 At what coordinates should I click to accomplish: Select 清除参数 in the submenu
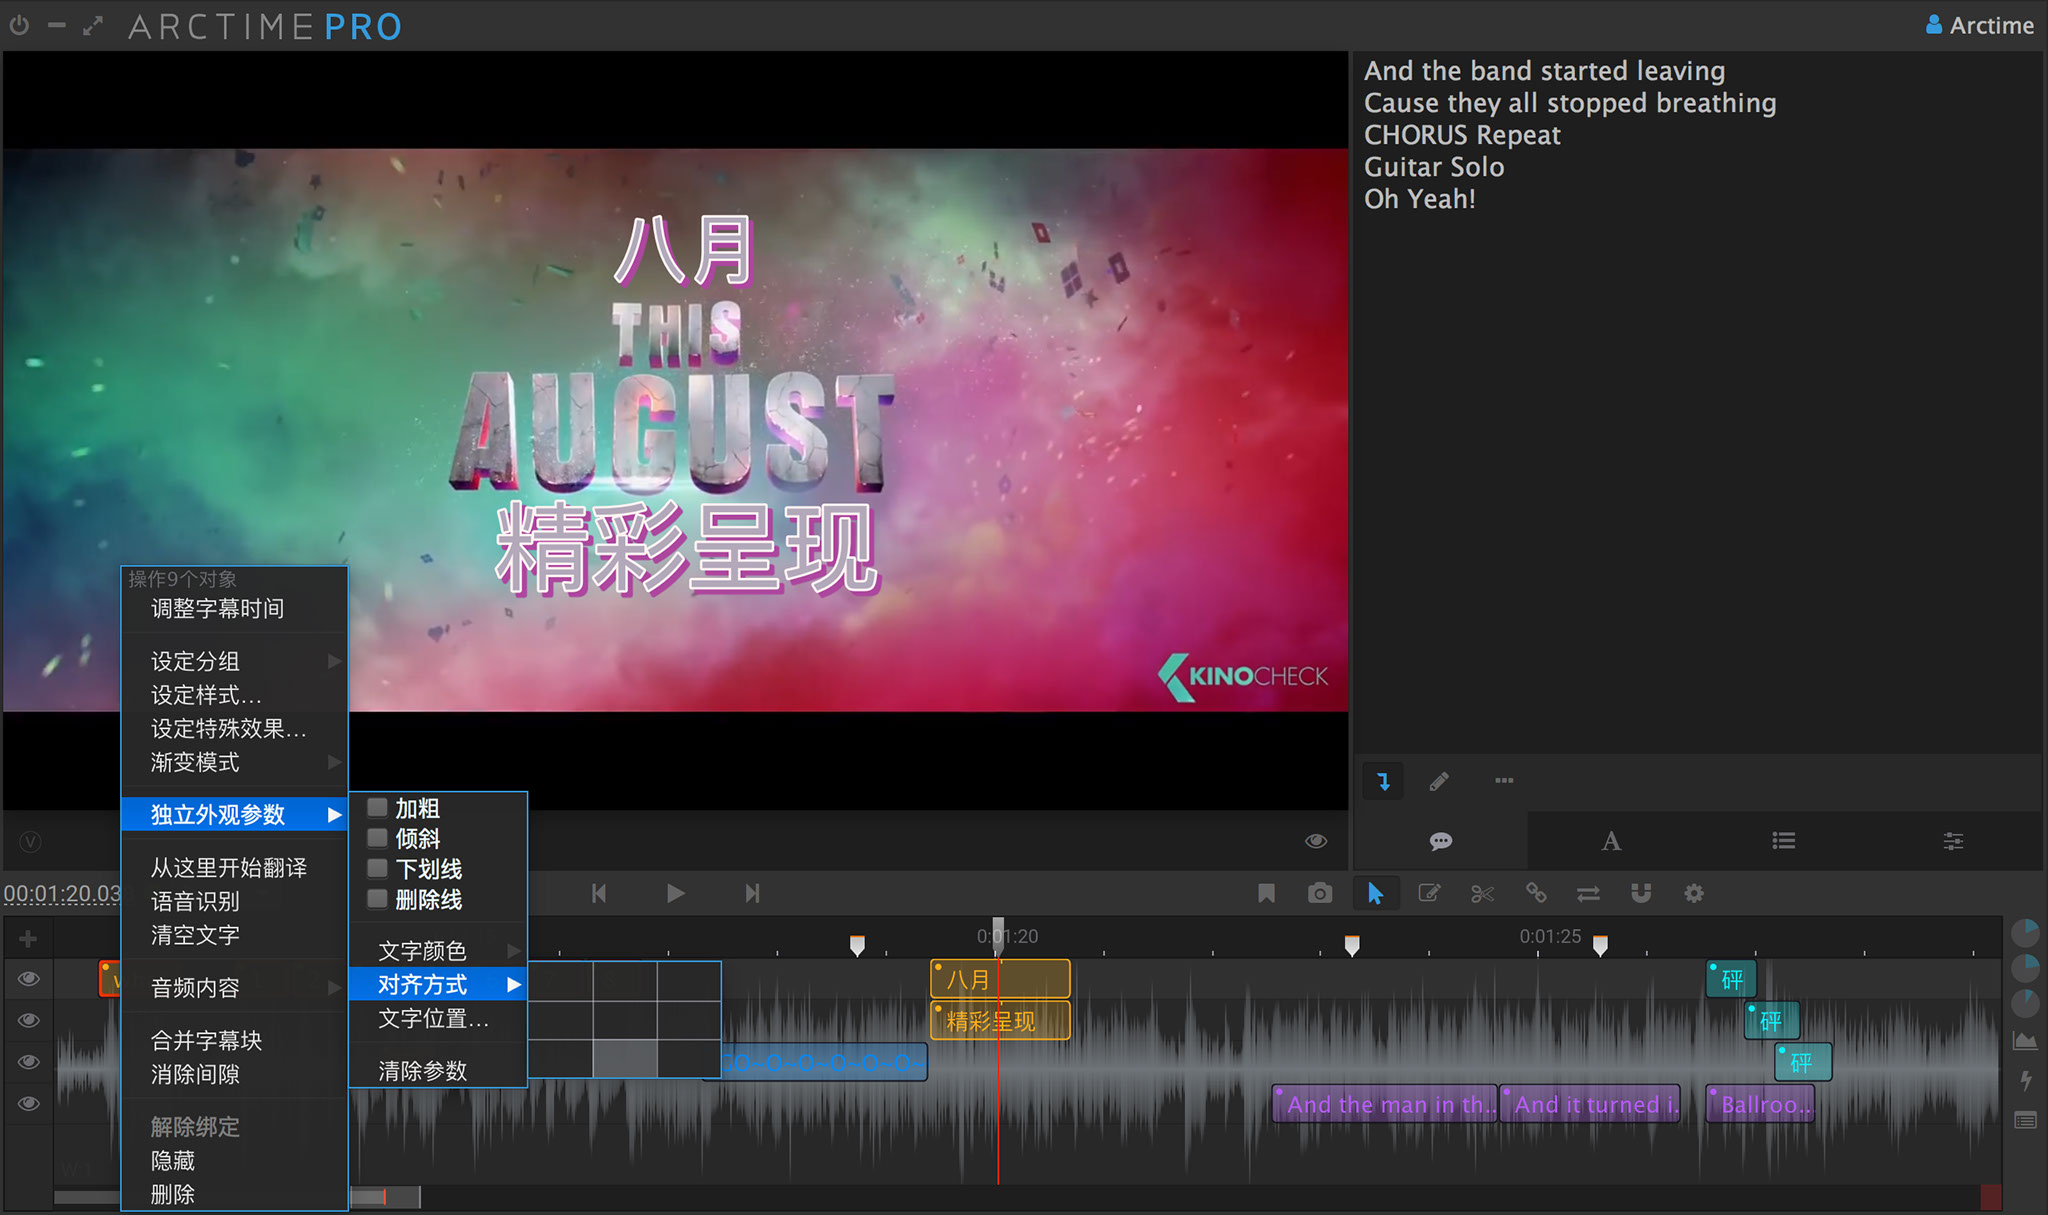(x=422, y=1070)
